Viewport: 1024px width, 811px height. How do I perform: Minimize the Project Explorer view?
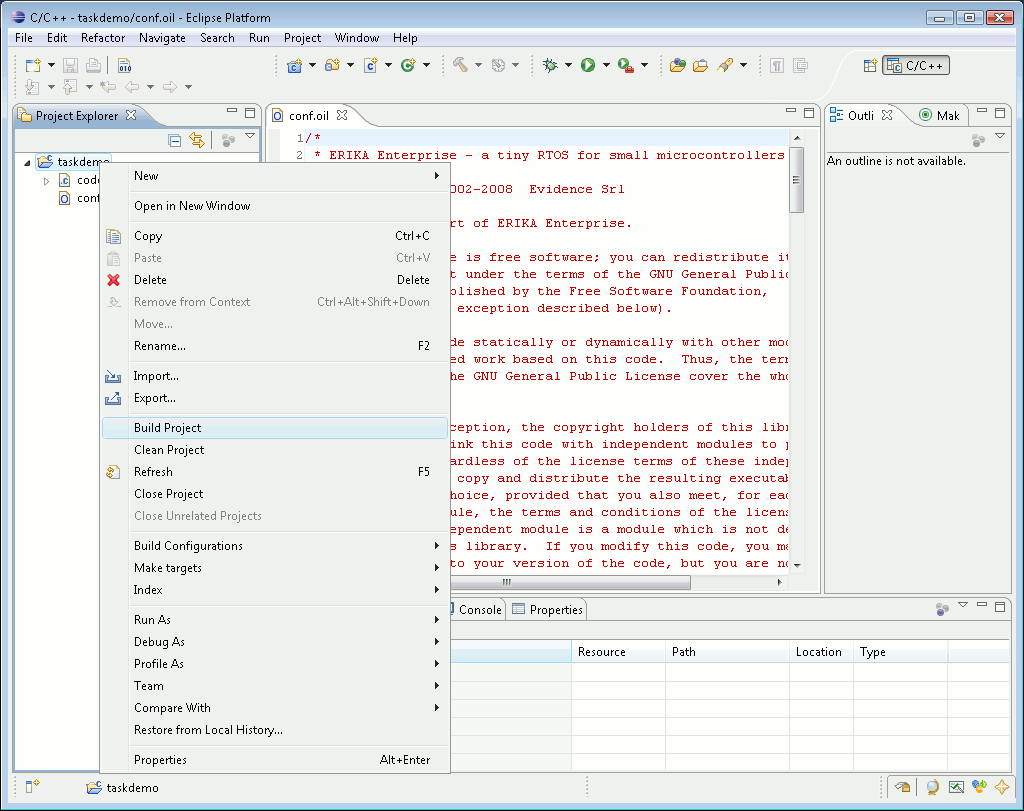[x=232, y=112]
